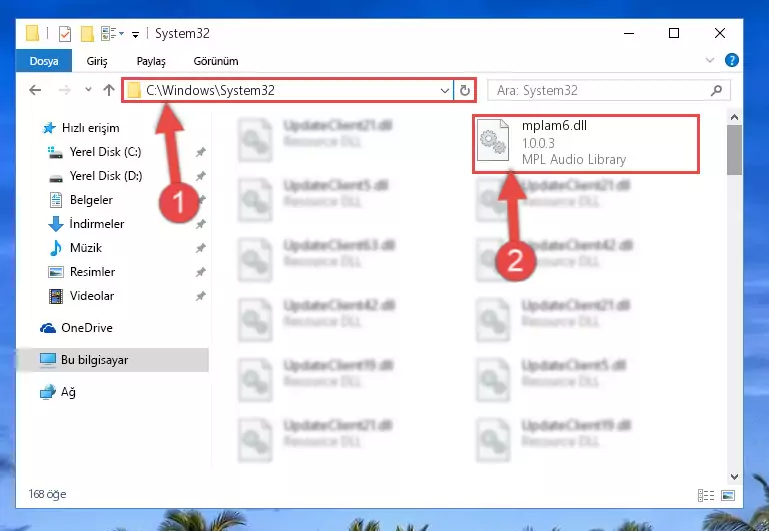Click the pin icon next to Resimler

(200, 272)
